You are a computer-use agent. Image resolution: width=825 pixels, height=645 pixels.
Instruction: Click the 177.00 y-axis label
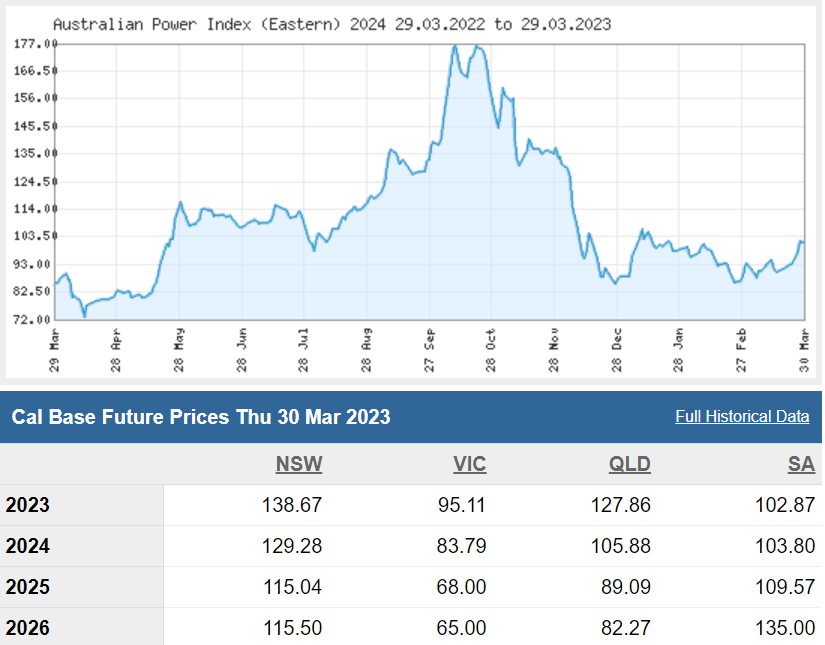point(33,44)
